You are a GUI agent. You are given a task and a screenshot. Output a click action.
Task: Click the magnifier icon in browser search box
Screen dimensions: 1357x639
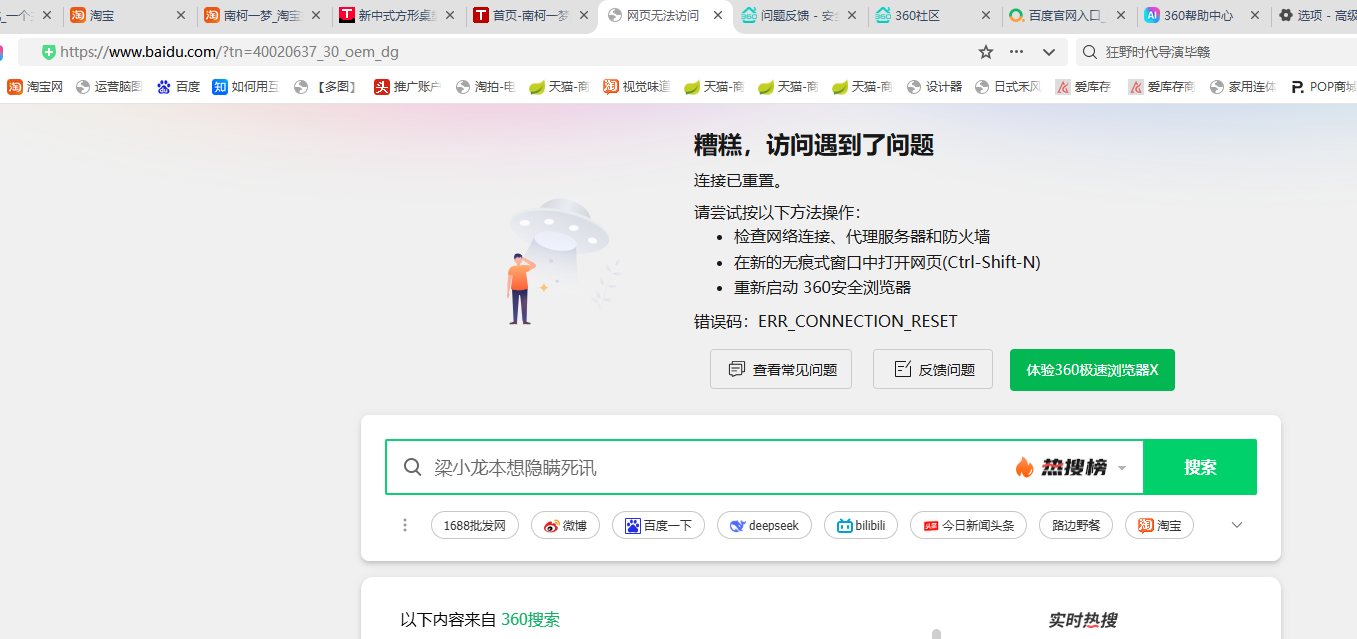[x=1090, y=52]
